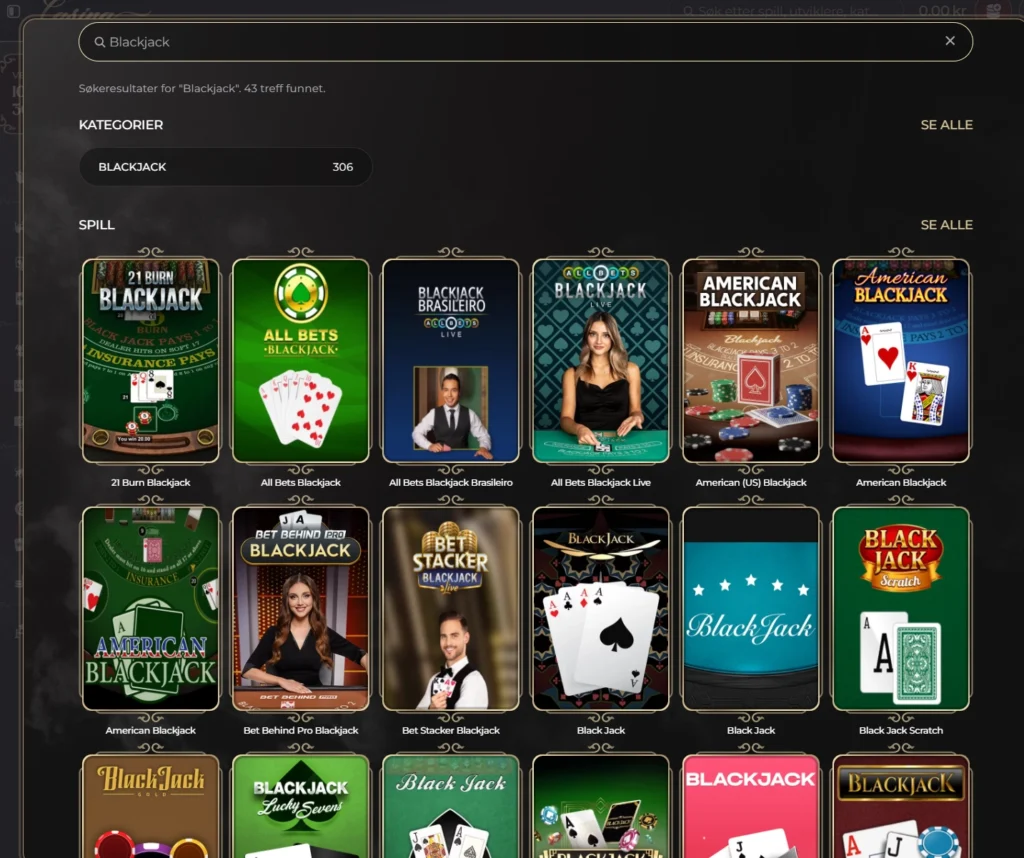Open the All Bets Blackjack Brasileiro game

click(450, 360)
